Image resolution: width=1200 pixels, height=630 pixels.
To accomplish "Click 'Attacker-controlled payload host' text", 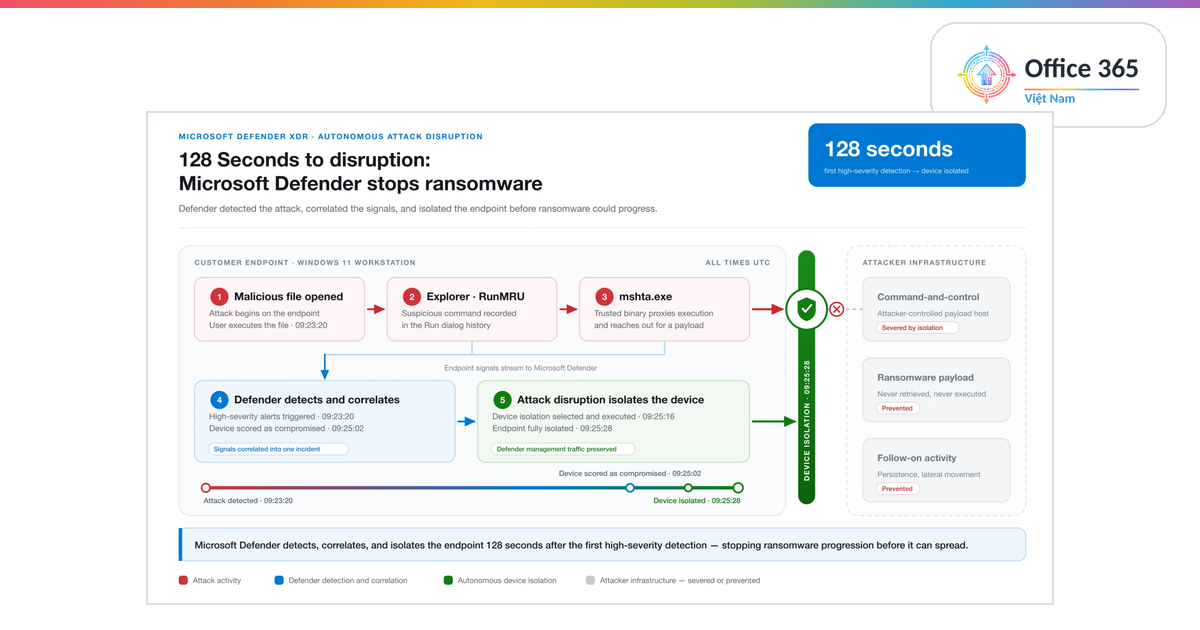I will point(932,313).
